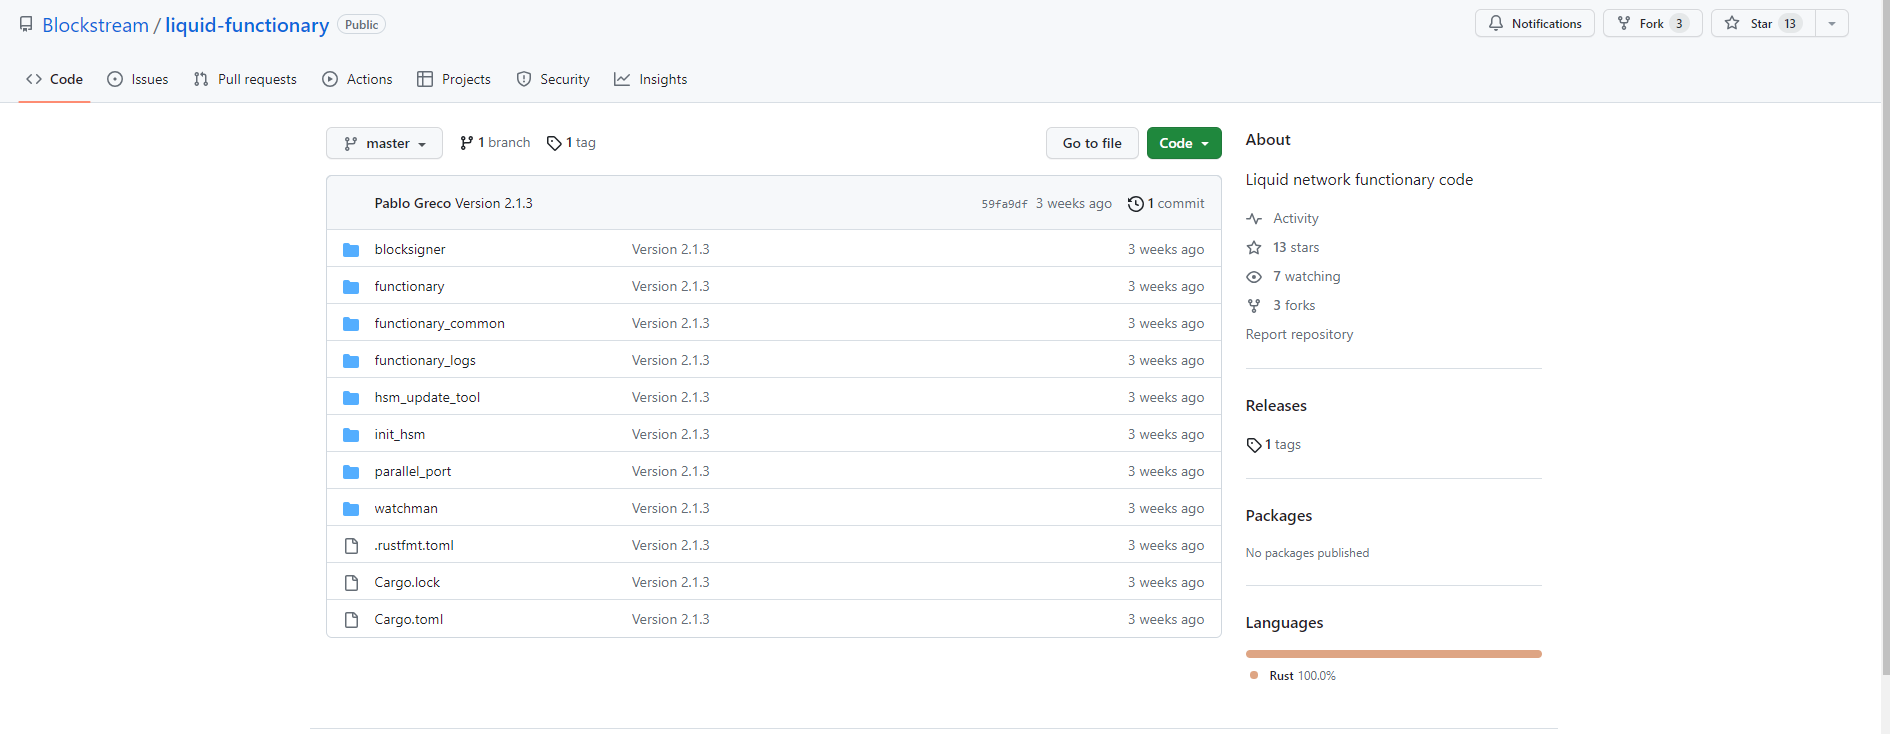Open the Pull requests tab
Viewport: 1890px width, 734px height.
[x=245, y=79]
